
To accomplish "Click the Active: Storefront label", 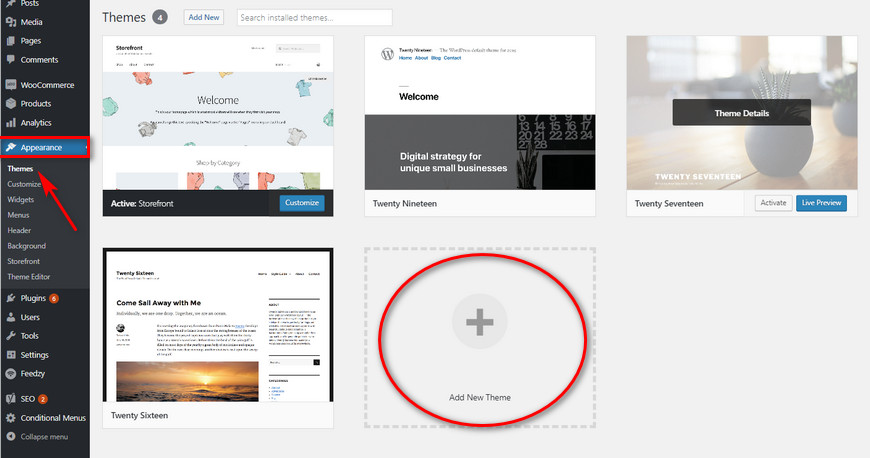I will coord(142,204).
